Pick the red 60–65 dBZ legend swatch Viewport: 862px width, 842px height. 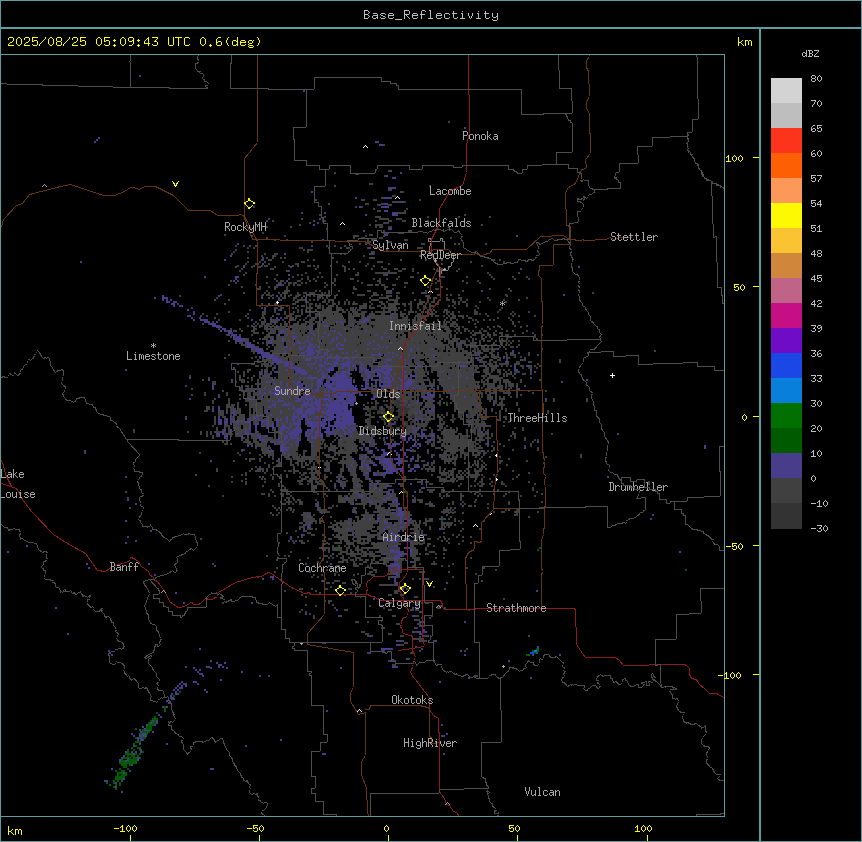(786, 140)
